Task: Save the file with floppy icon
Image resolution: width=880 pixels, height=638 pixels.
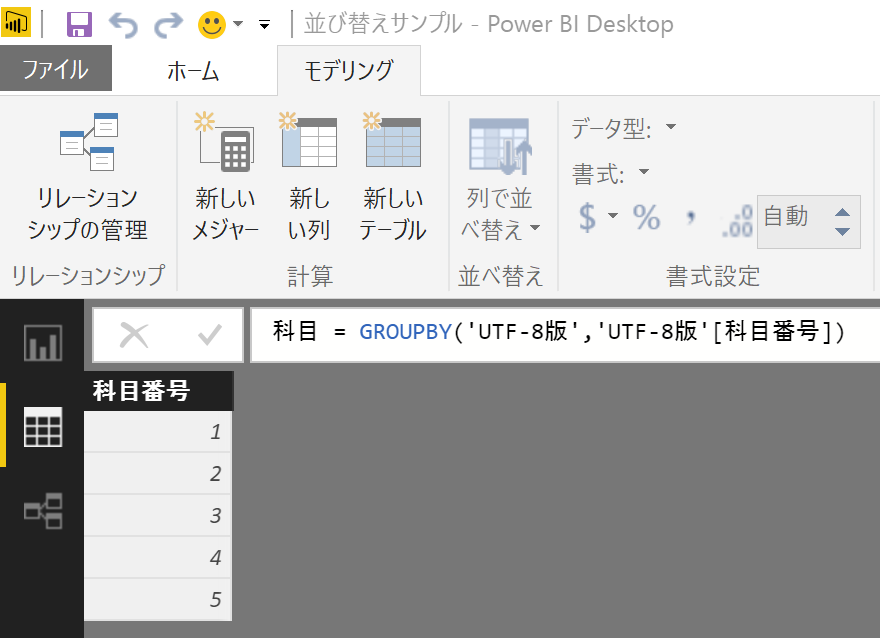Action: click(79, 24)
